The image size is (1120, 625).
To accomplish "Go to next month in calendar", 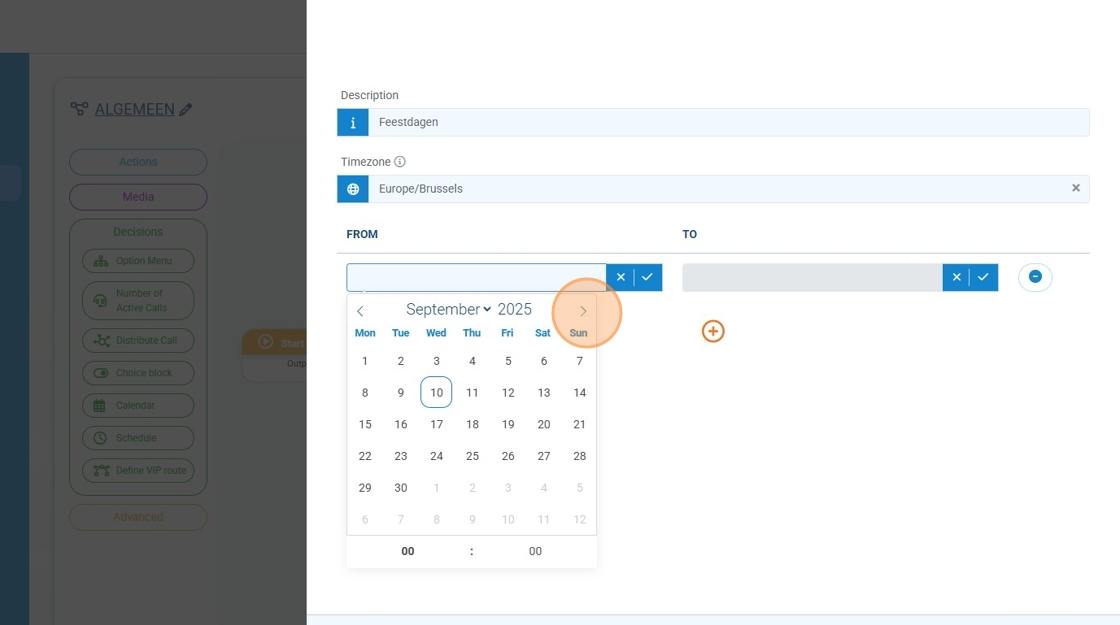I will click(x=583, y=311).
